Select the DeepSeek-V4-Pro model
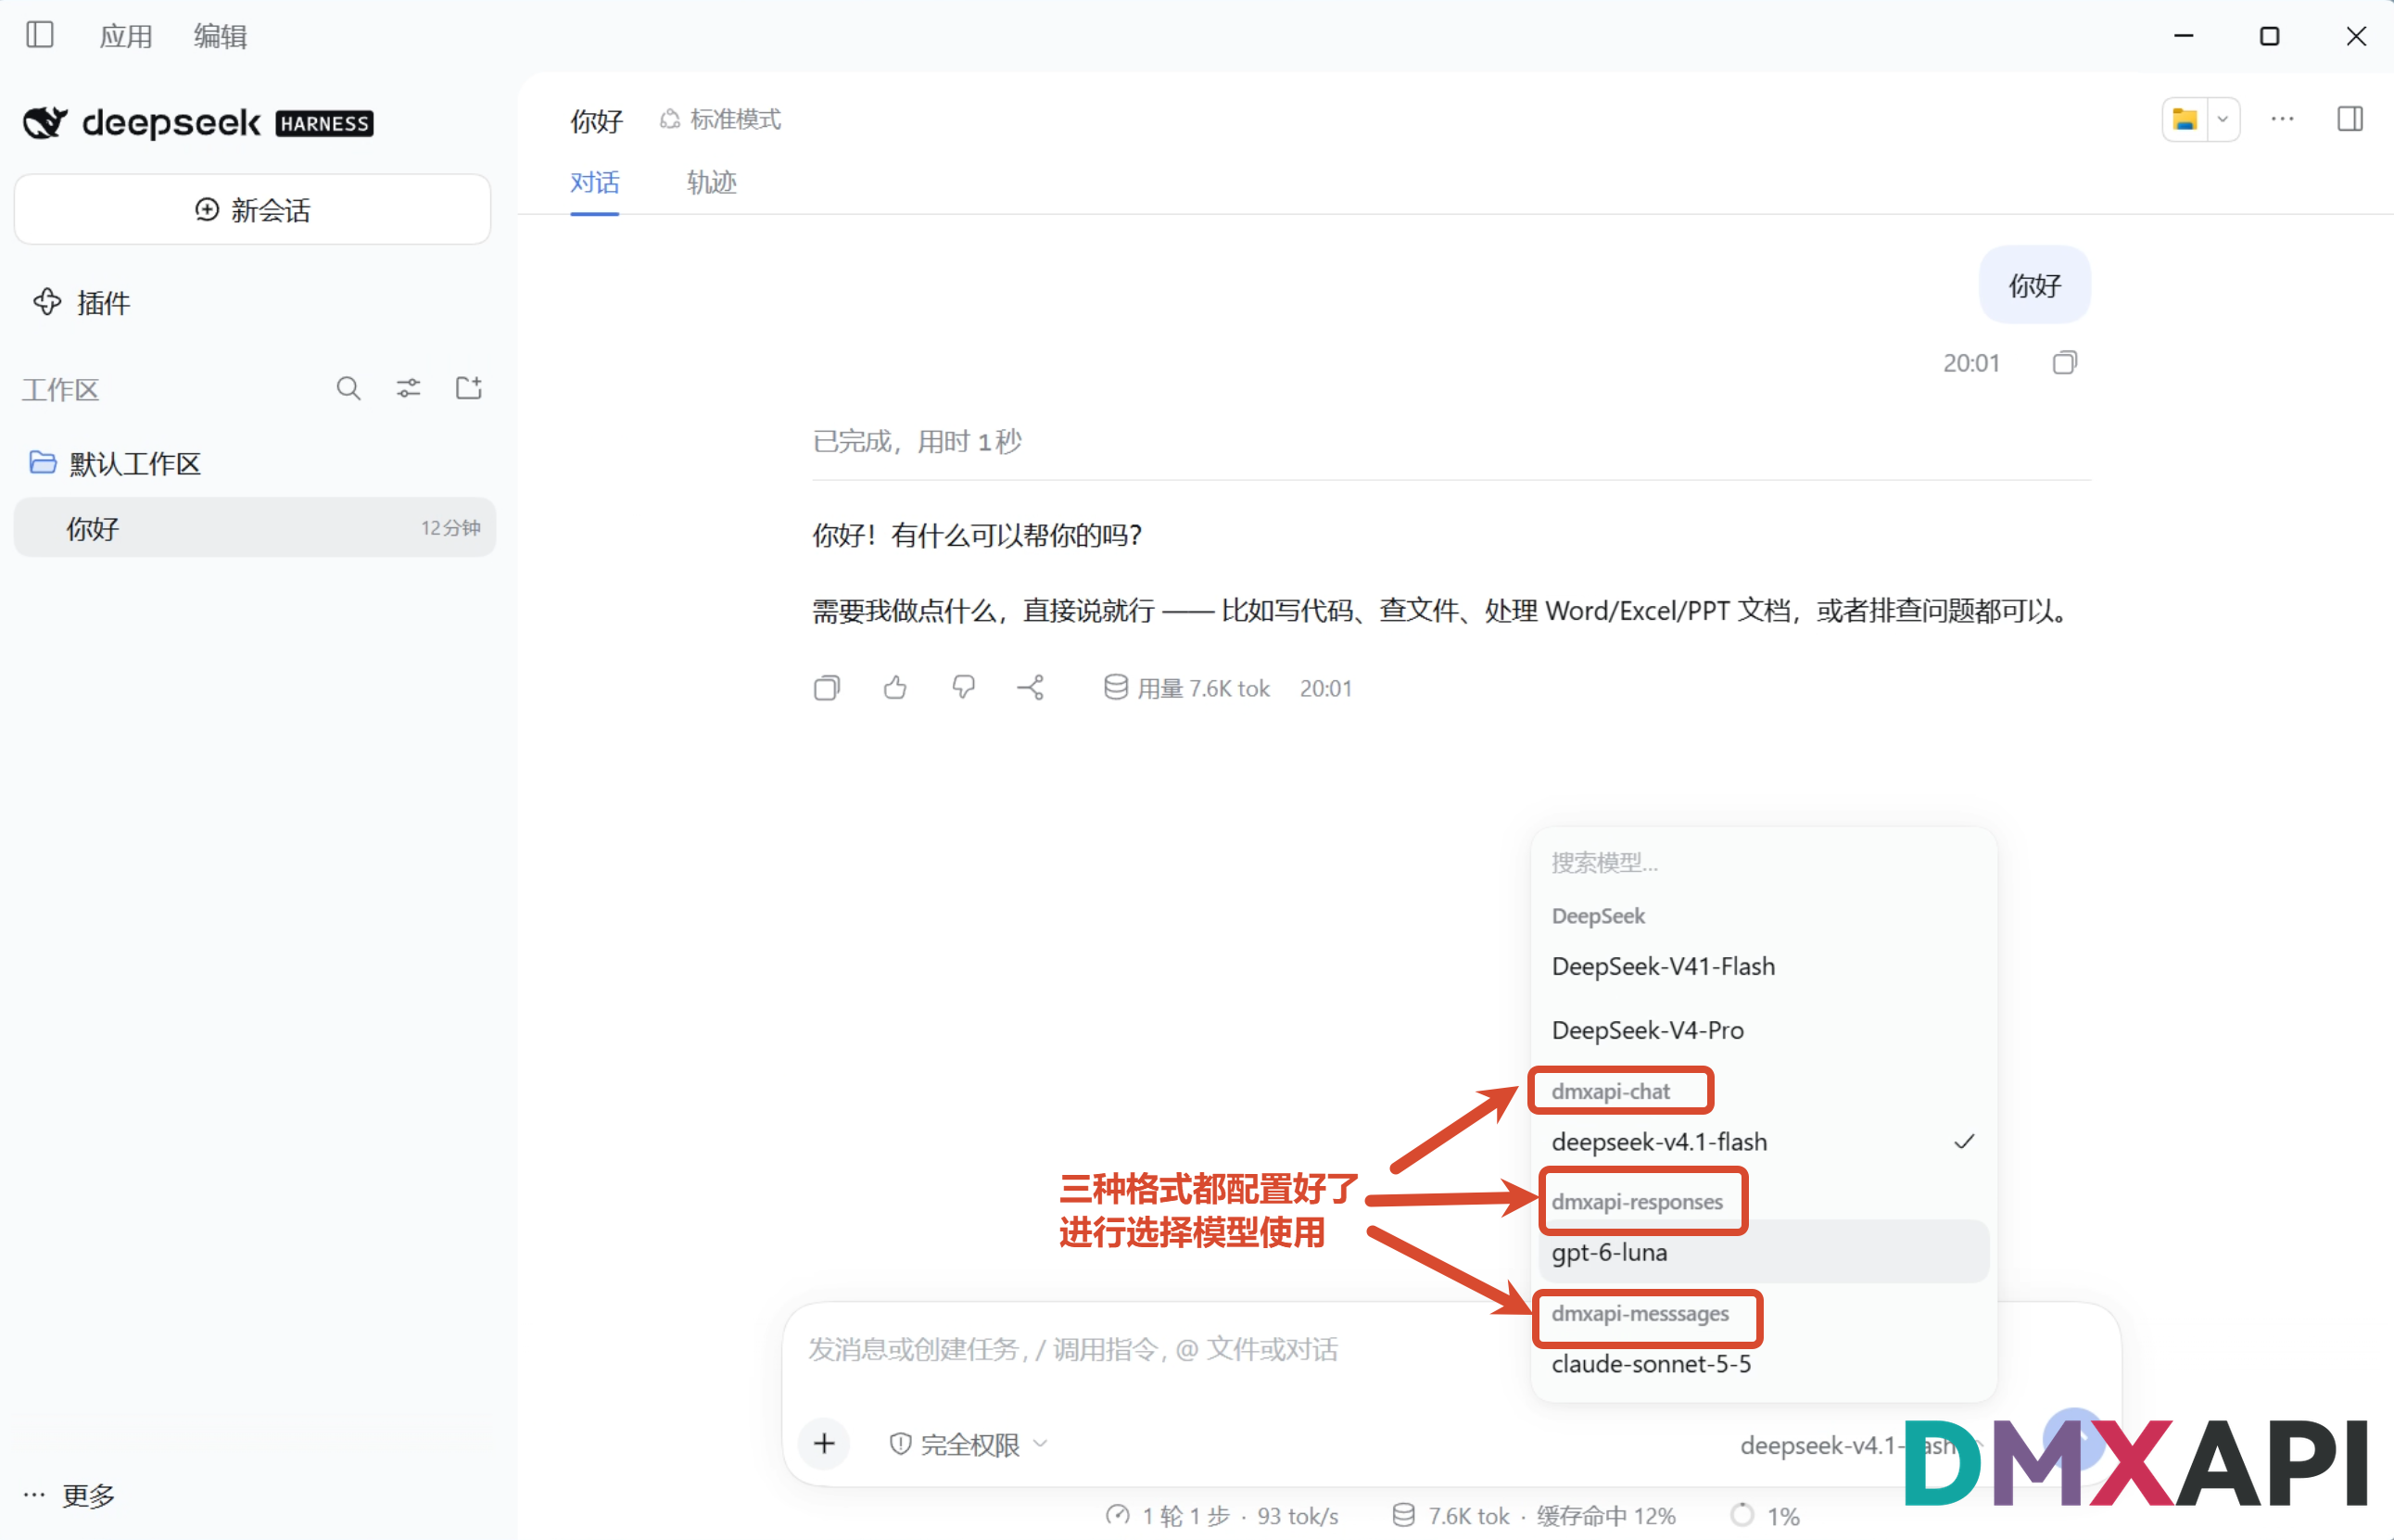 1763,1029
